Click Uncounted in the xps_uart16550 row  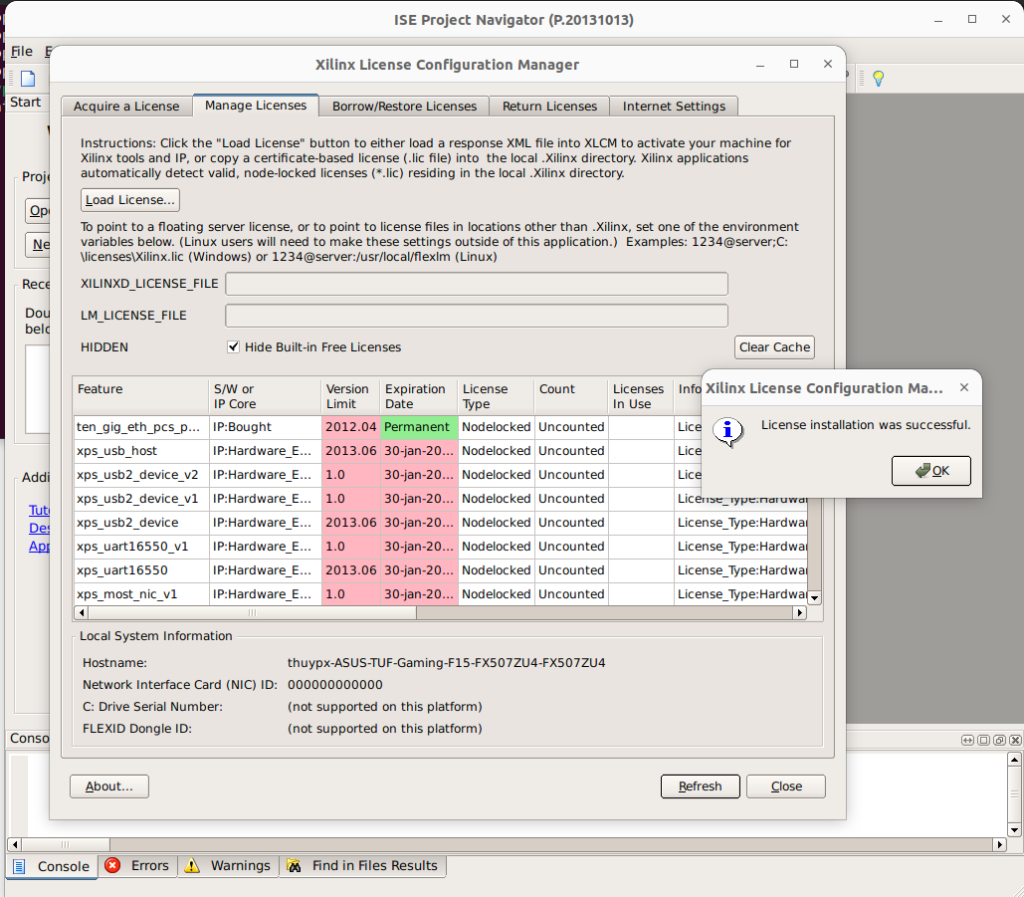point(571,571)
